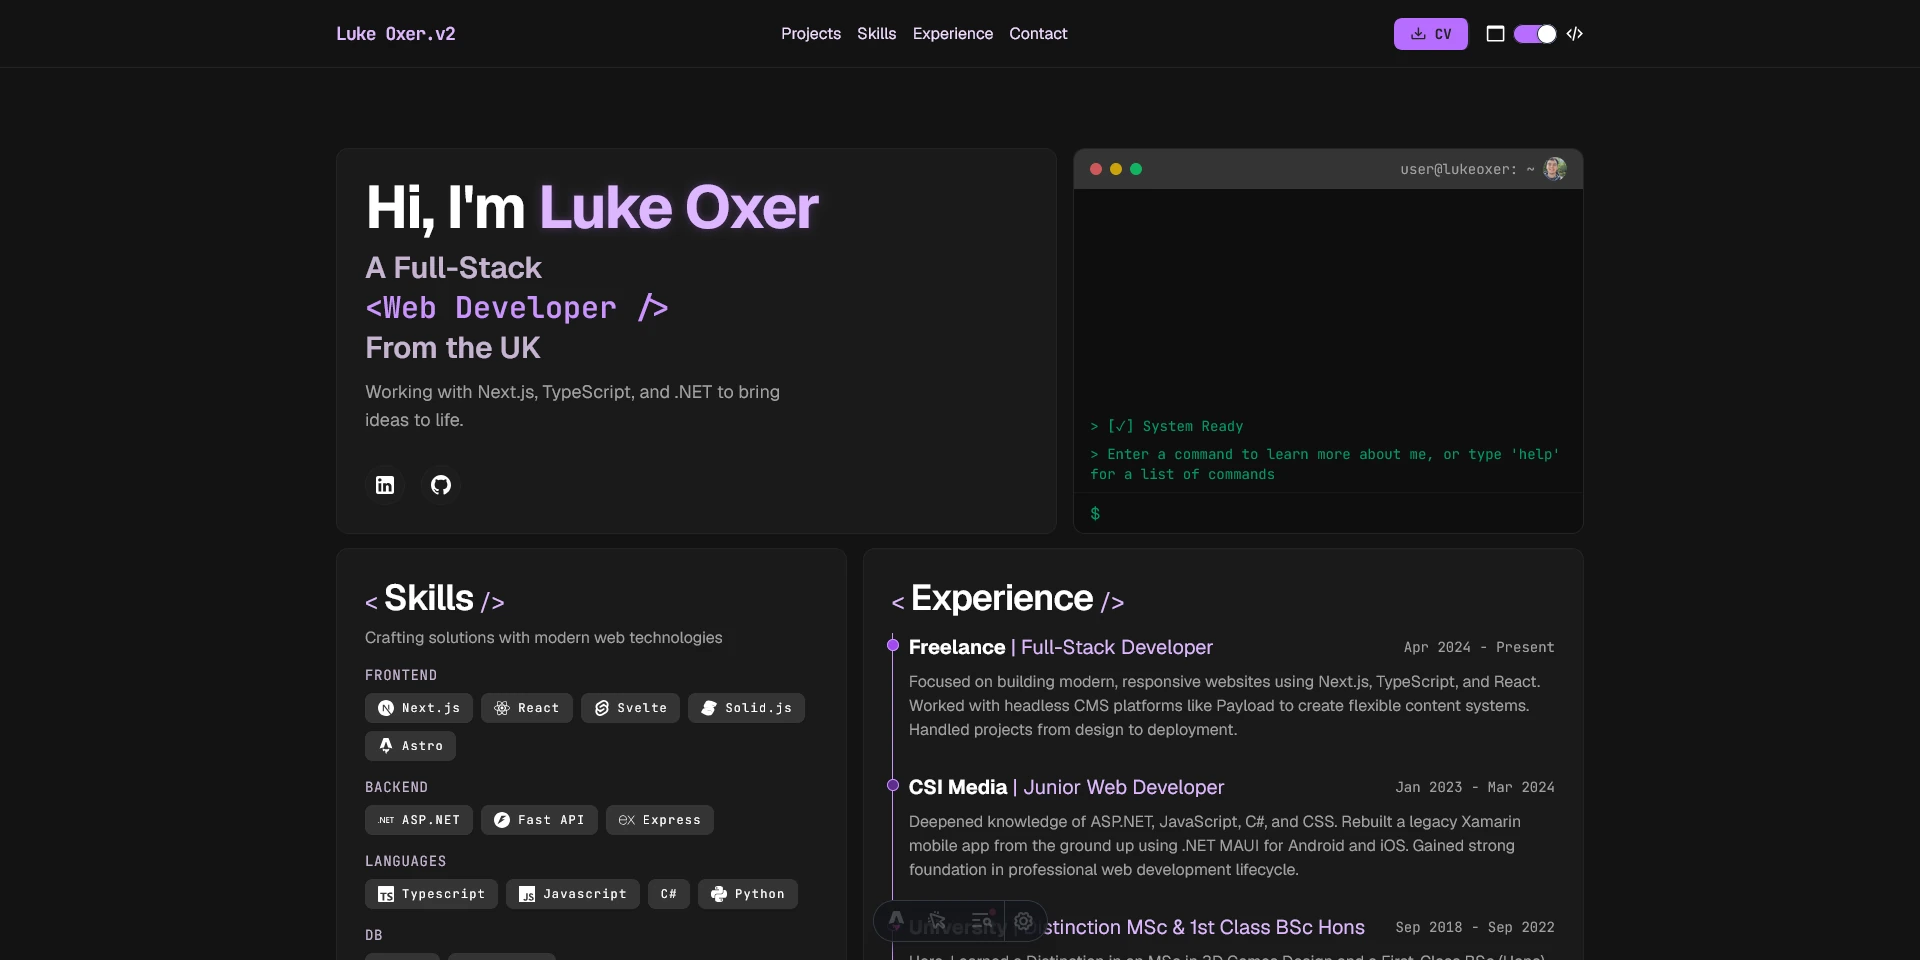Click the FRONTEND category label
This screenshot has height=960, width=1920.
(401, 675)
